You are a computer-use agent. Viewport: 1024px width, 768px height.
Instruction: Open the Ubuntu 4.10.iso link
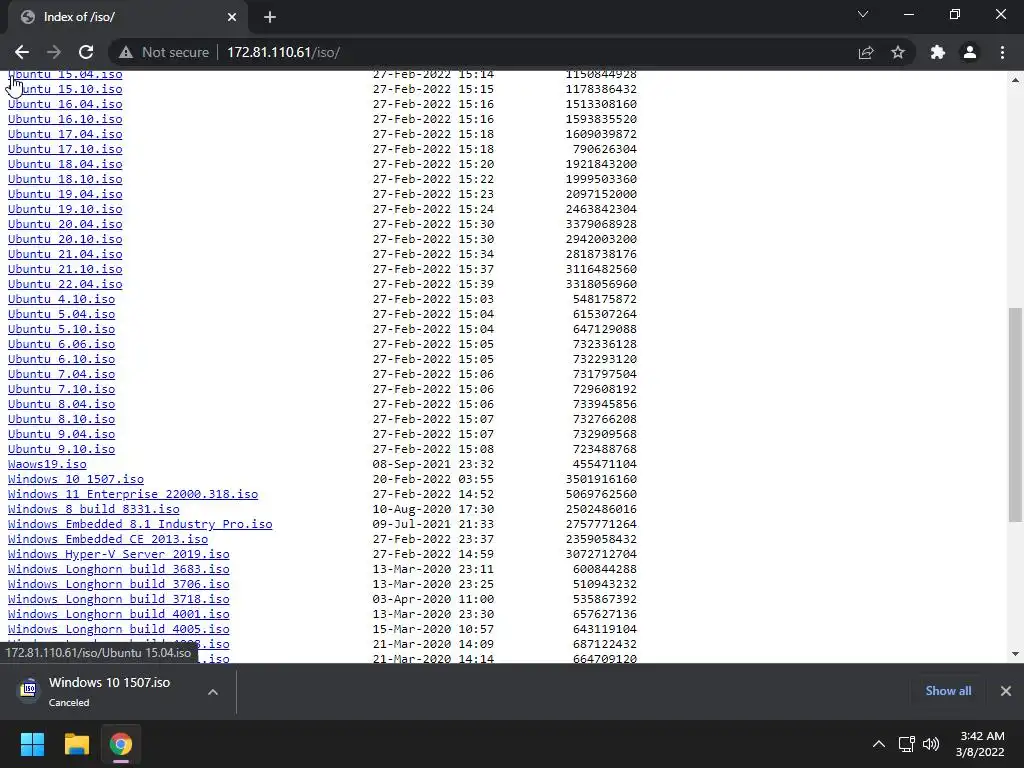click(61, 299)
